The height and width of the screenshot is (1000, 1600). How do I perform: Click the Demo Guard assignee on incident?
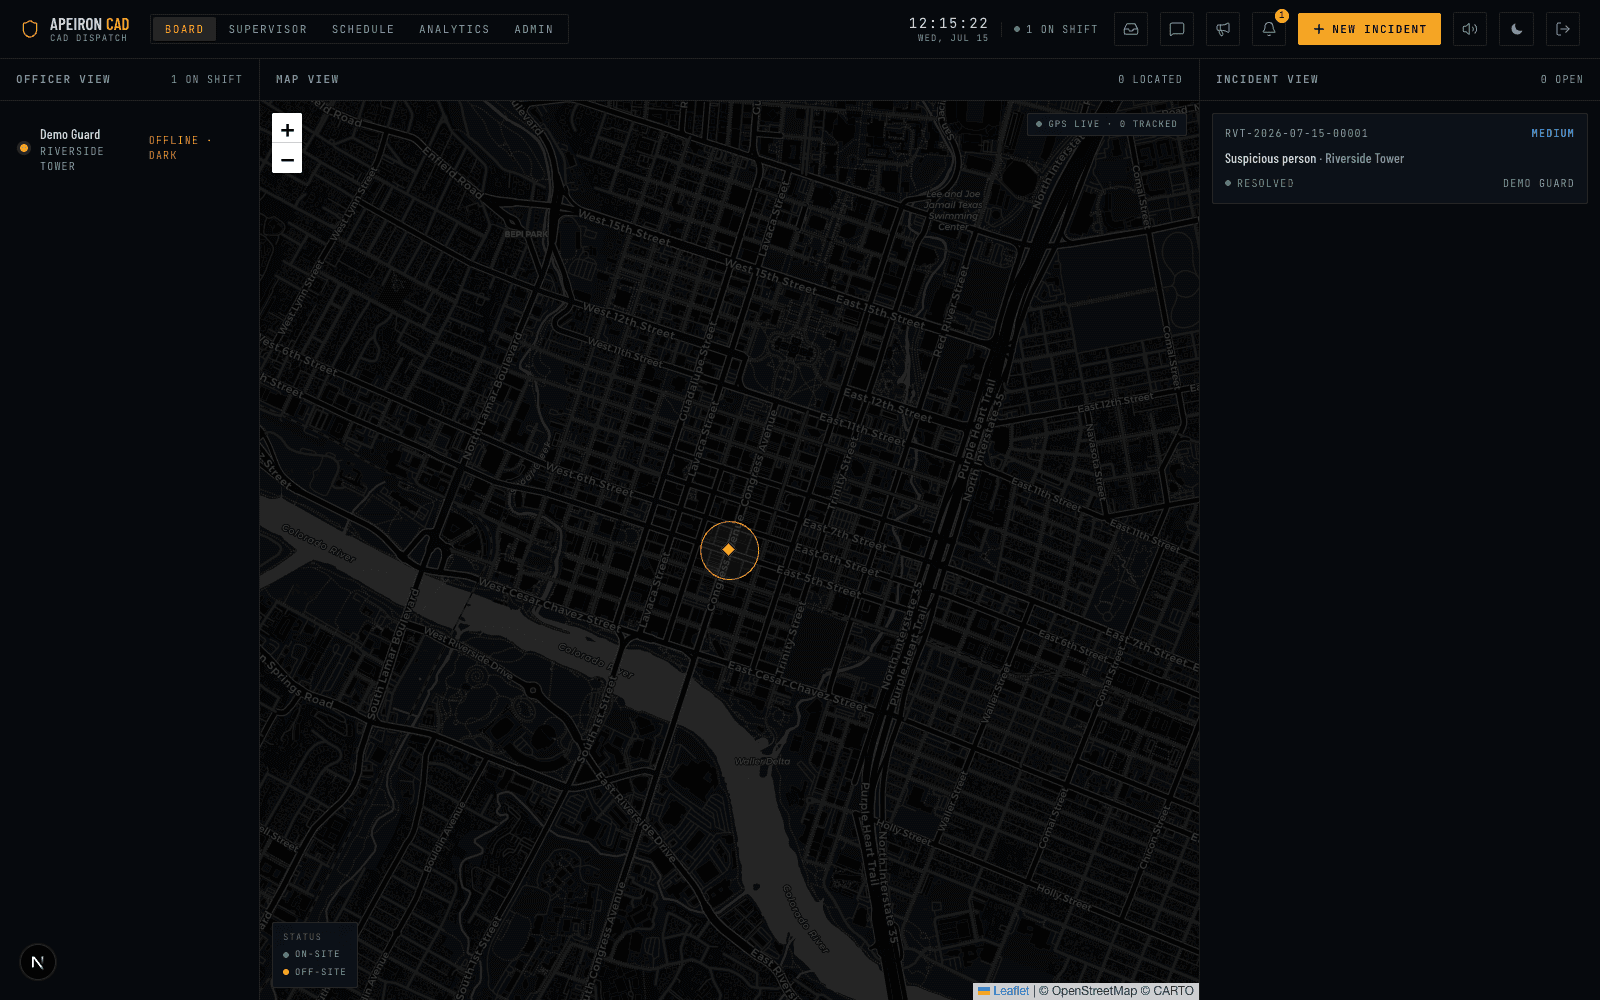coord(1538,183)
